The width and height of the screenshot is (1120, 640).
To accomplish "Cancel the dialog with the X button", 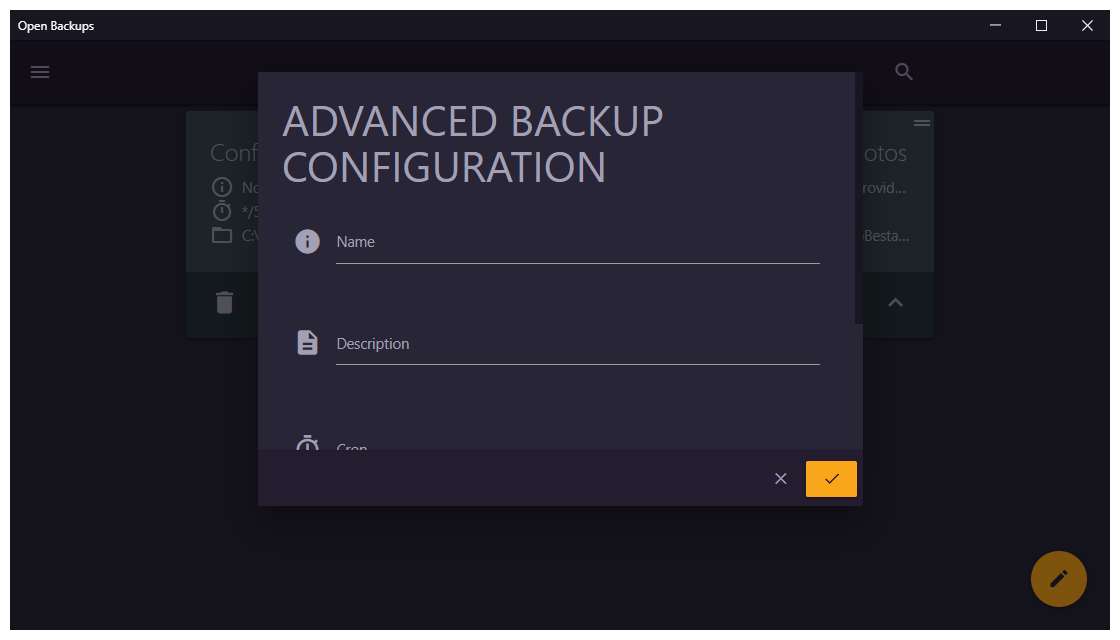I will 781,479.
